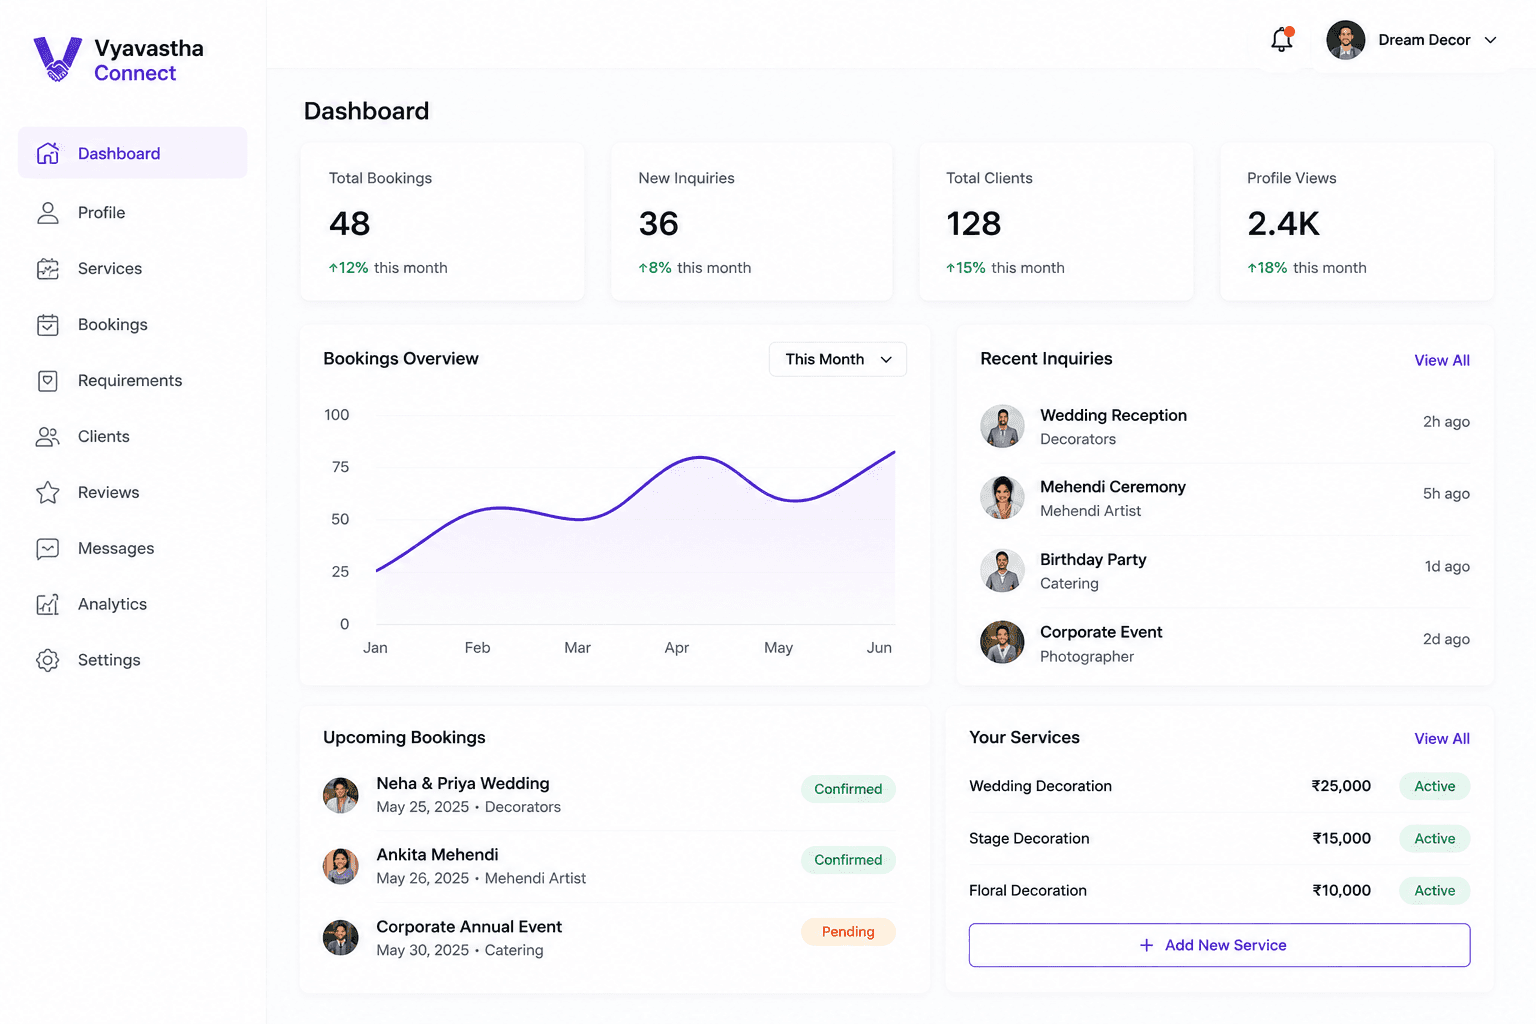
Task: Go to Dashboard in the sidebar
Action: 133,153
